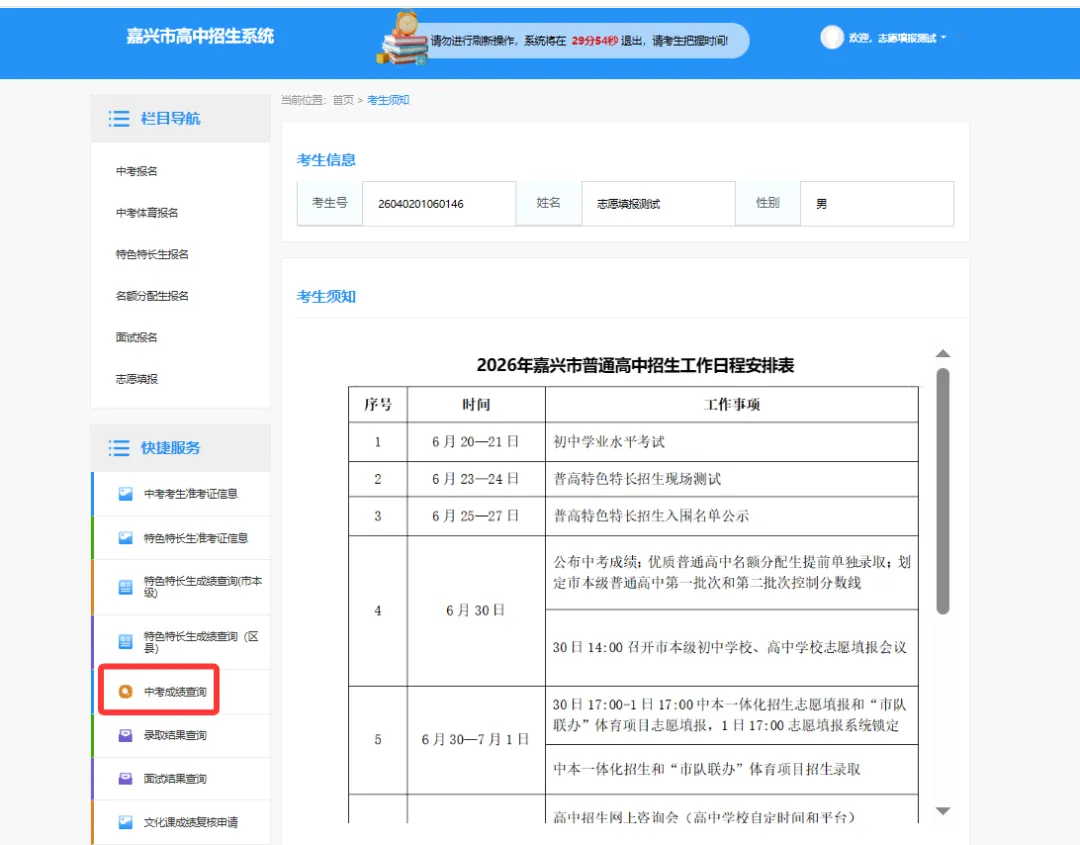Click the 考生号 field 26040201060146
Image resolution: width=1080 pixels, height=845 pixels.
439,204
